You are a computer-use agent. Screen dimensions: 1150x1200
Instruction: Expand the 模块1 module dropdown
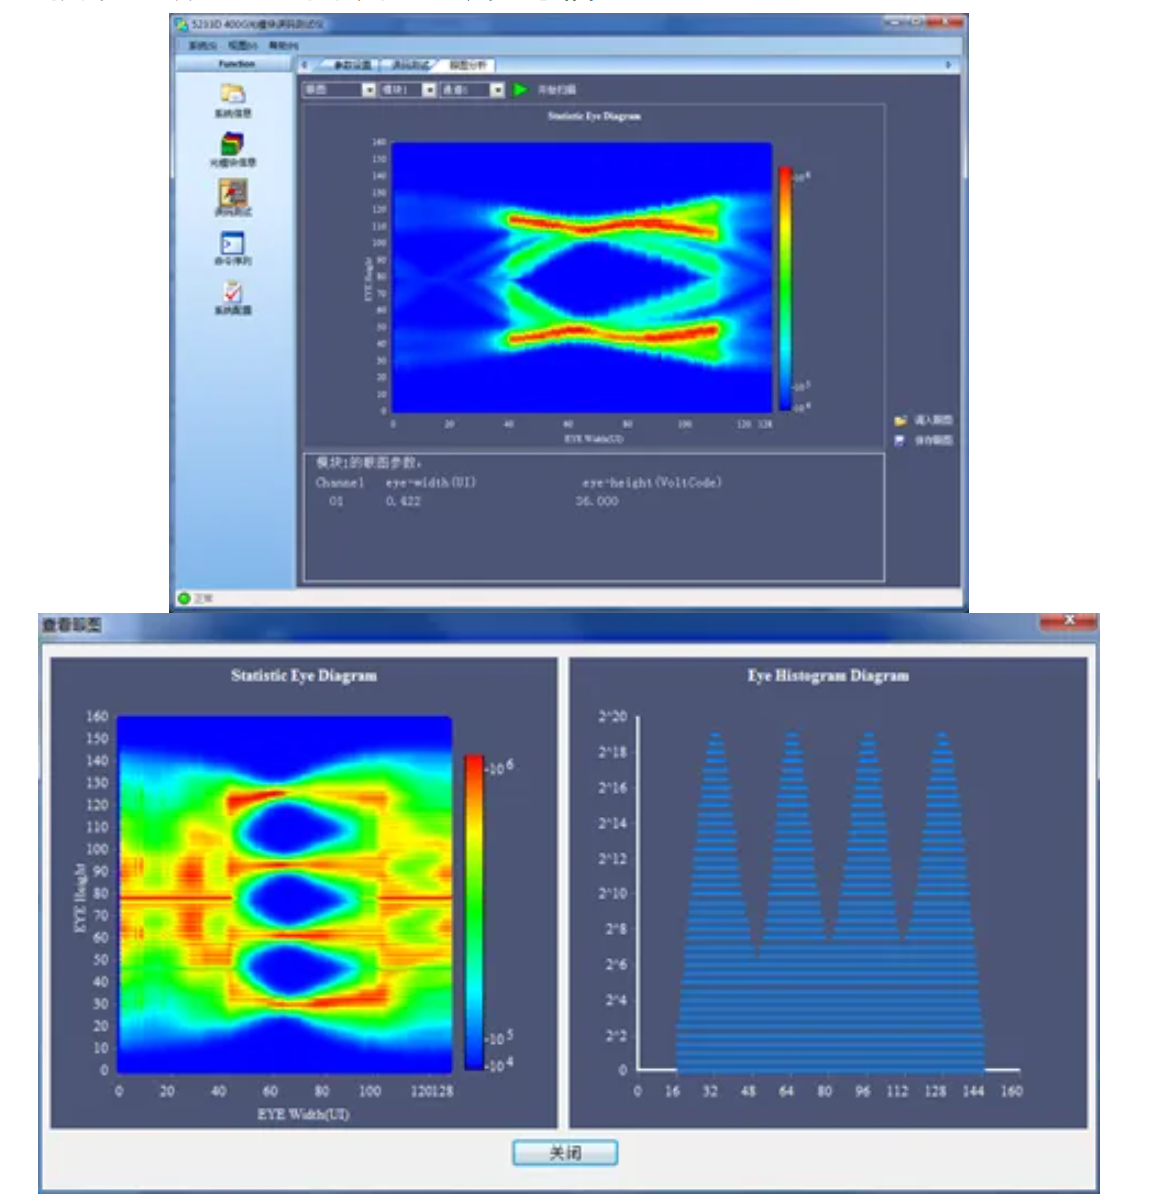click(429, 90)
